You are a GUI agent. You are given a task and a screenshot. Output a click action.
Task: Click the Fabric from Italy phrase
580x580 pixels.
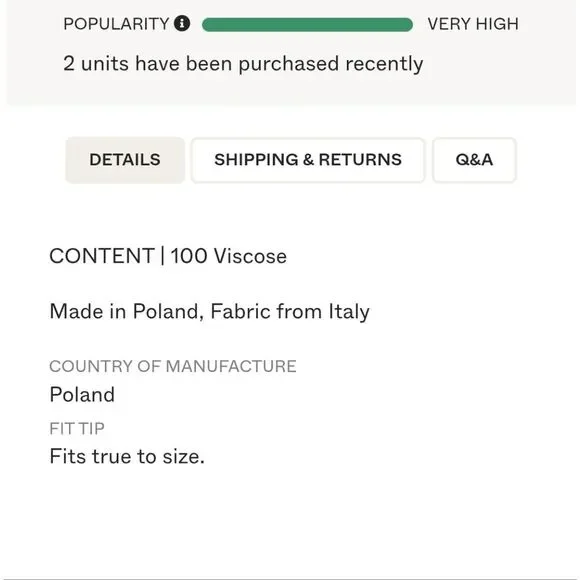tap(290, 311)
